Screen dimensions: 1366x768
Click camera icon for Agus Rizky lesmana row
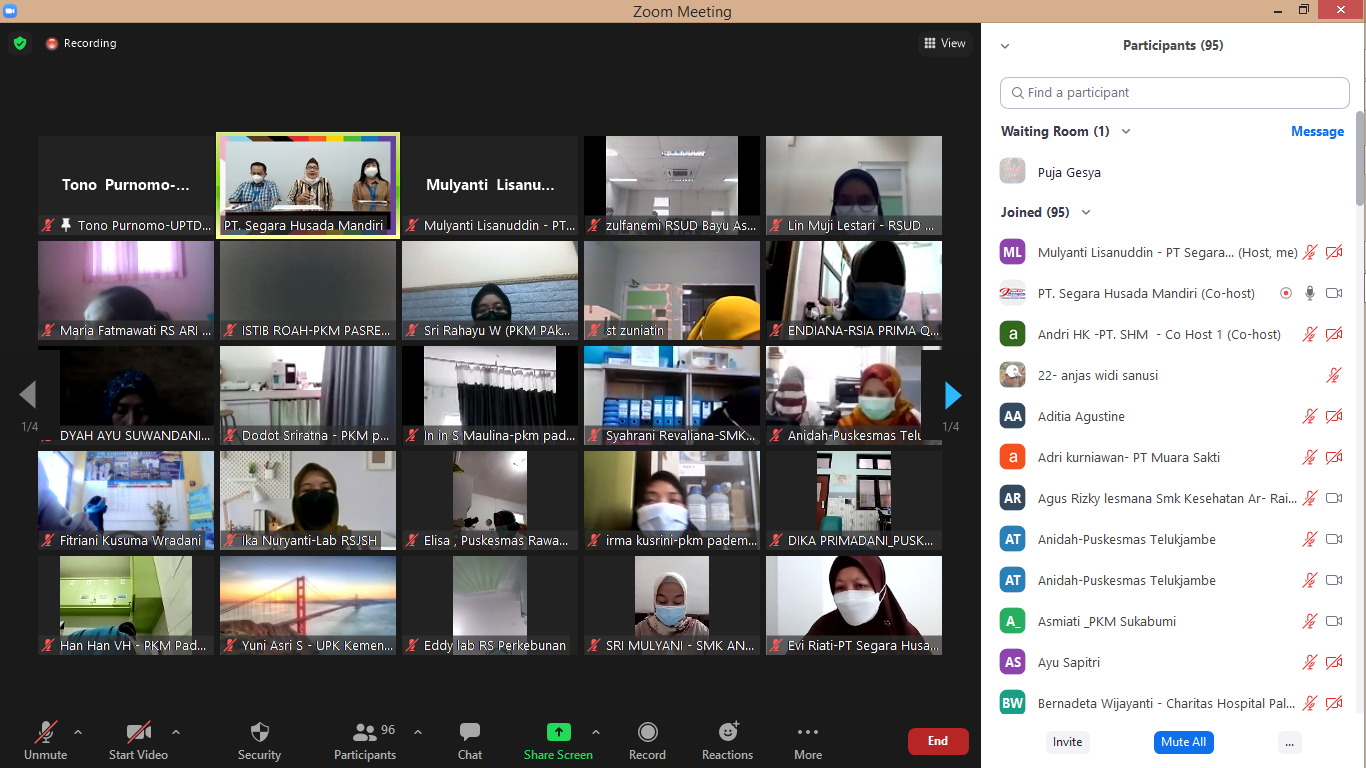coord(1334,498)
